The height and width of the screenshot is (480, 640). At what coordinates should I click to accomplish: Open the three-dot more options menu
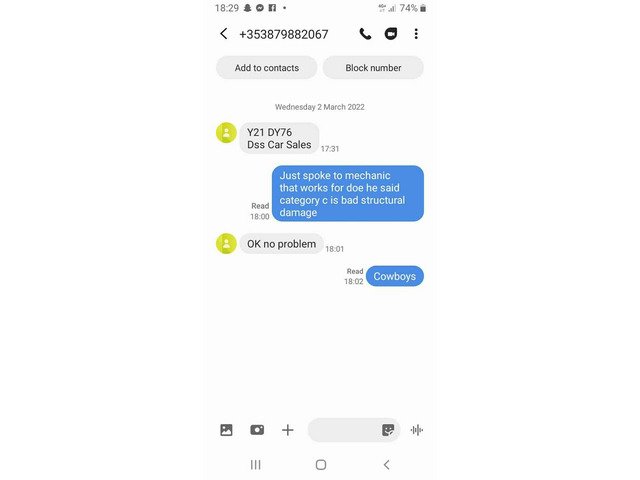coord(416,34)
